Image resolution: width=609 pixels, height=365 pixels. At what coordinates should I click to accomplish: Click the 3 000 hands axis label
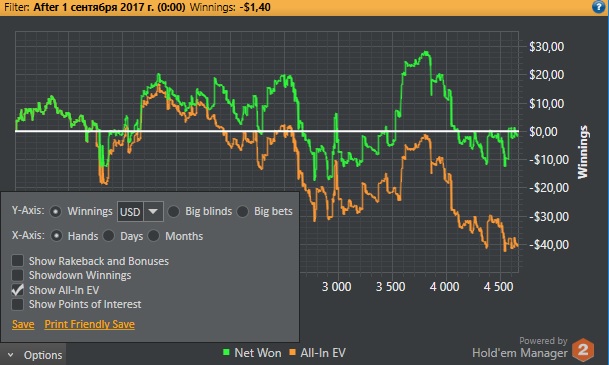coord(336,287)
